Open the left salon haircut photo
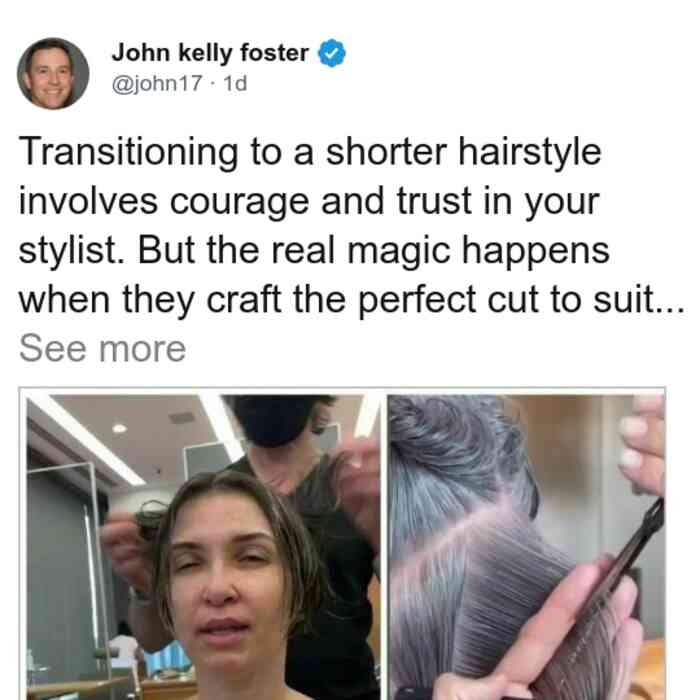Image resolution: width=700 pixels, height=700 pixels. (x=203, y=547)
